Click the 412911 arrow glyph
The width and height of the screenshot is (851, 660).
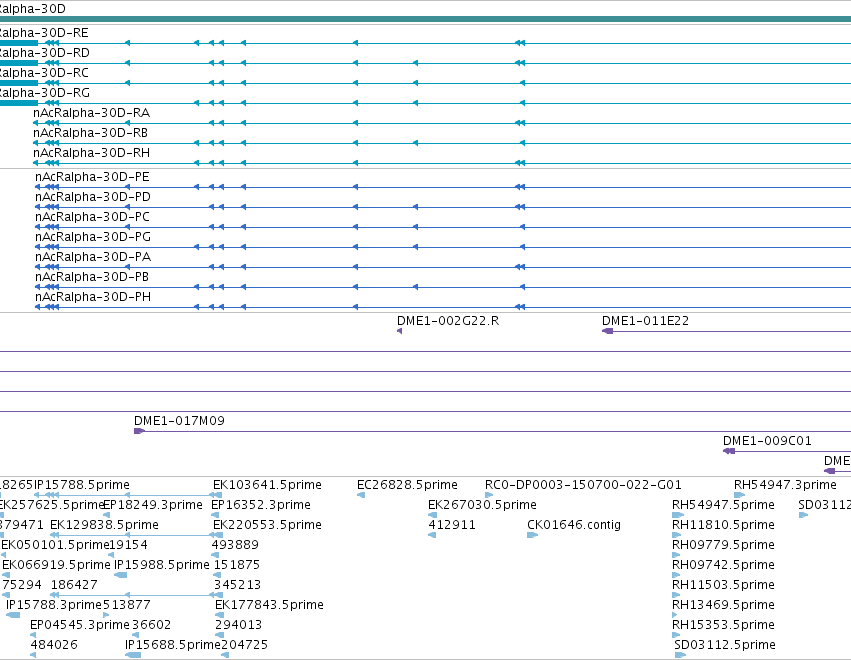click(432, 535)
